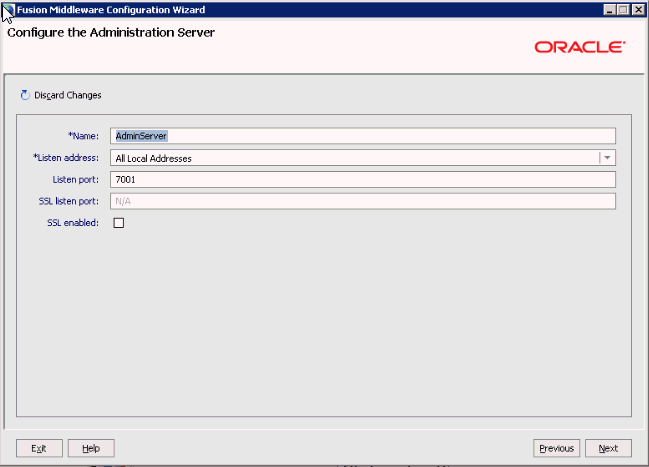Click the 'SSL listen port:' label
Screen dimensions: 649x467
click(x=69, y=201)
